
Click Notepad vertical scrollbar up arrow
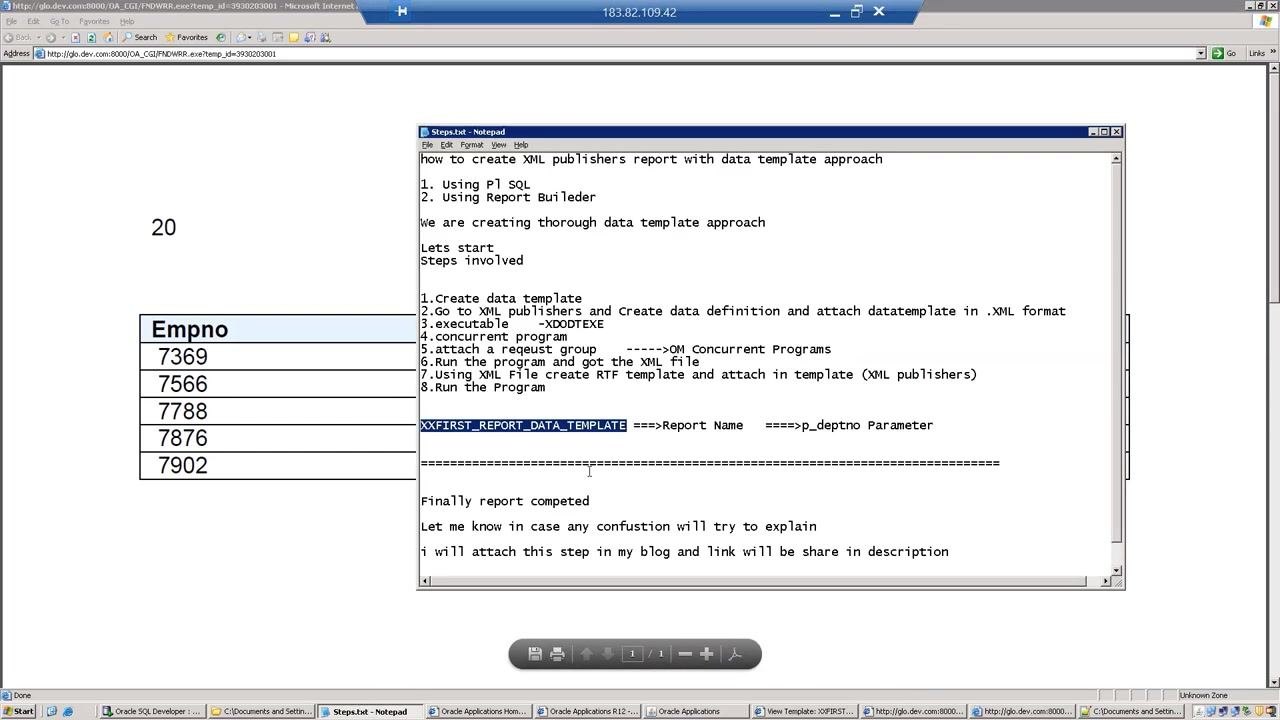[1116, 159]
